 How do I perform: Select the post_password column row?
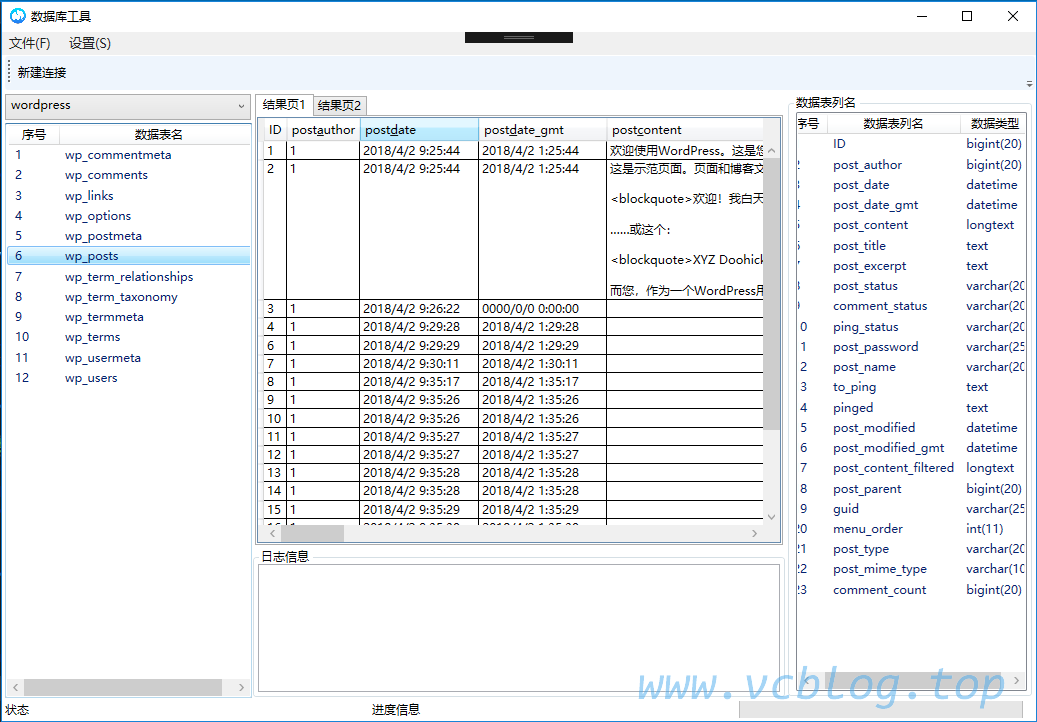(x=911, y=347)
